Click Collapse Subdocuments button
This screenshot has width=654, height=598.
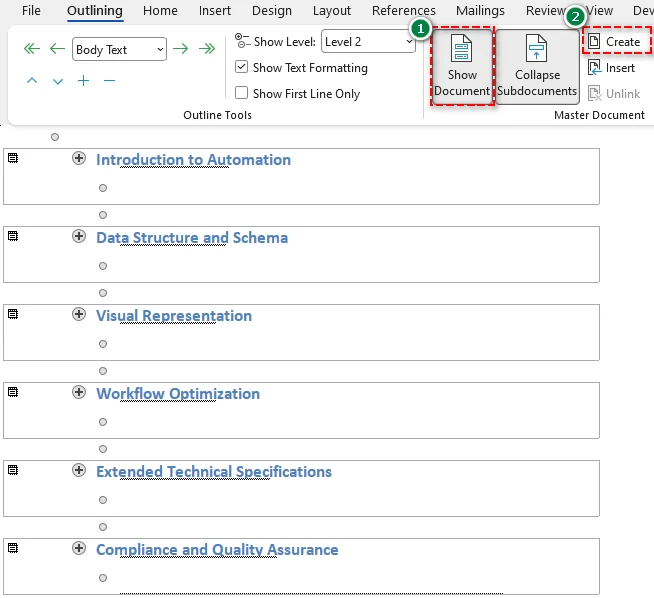537,66
